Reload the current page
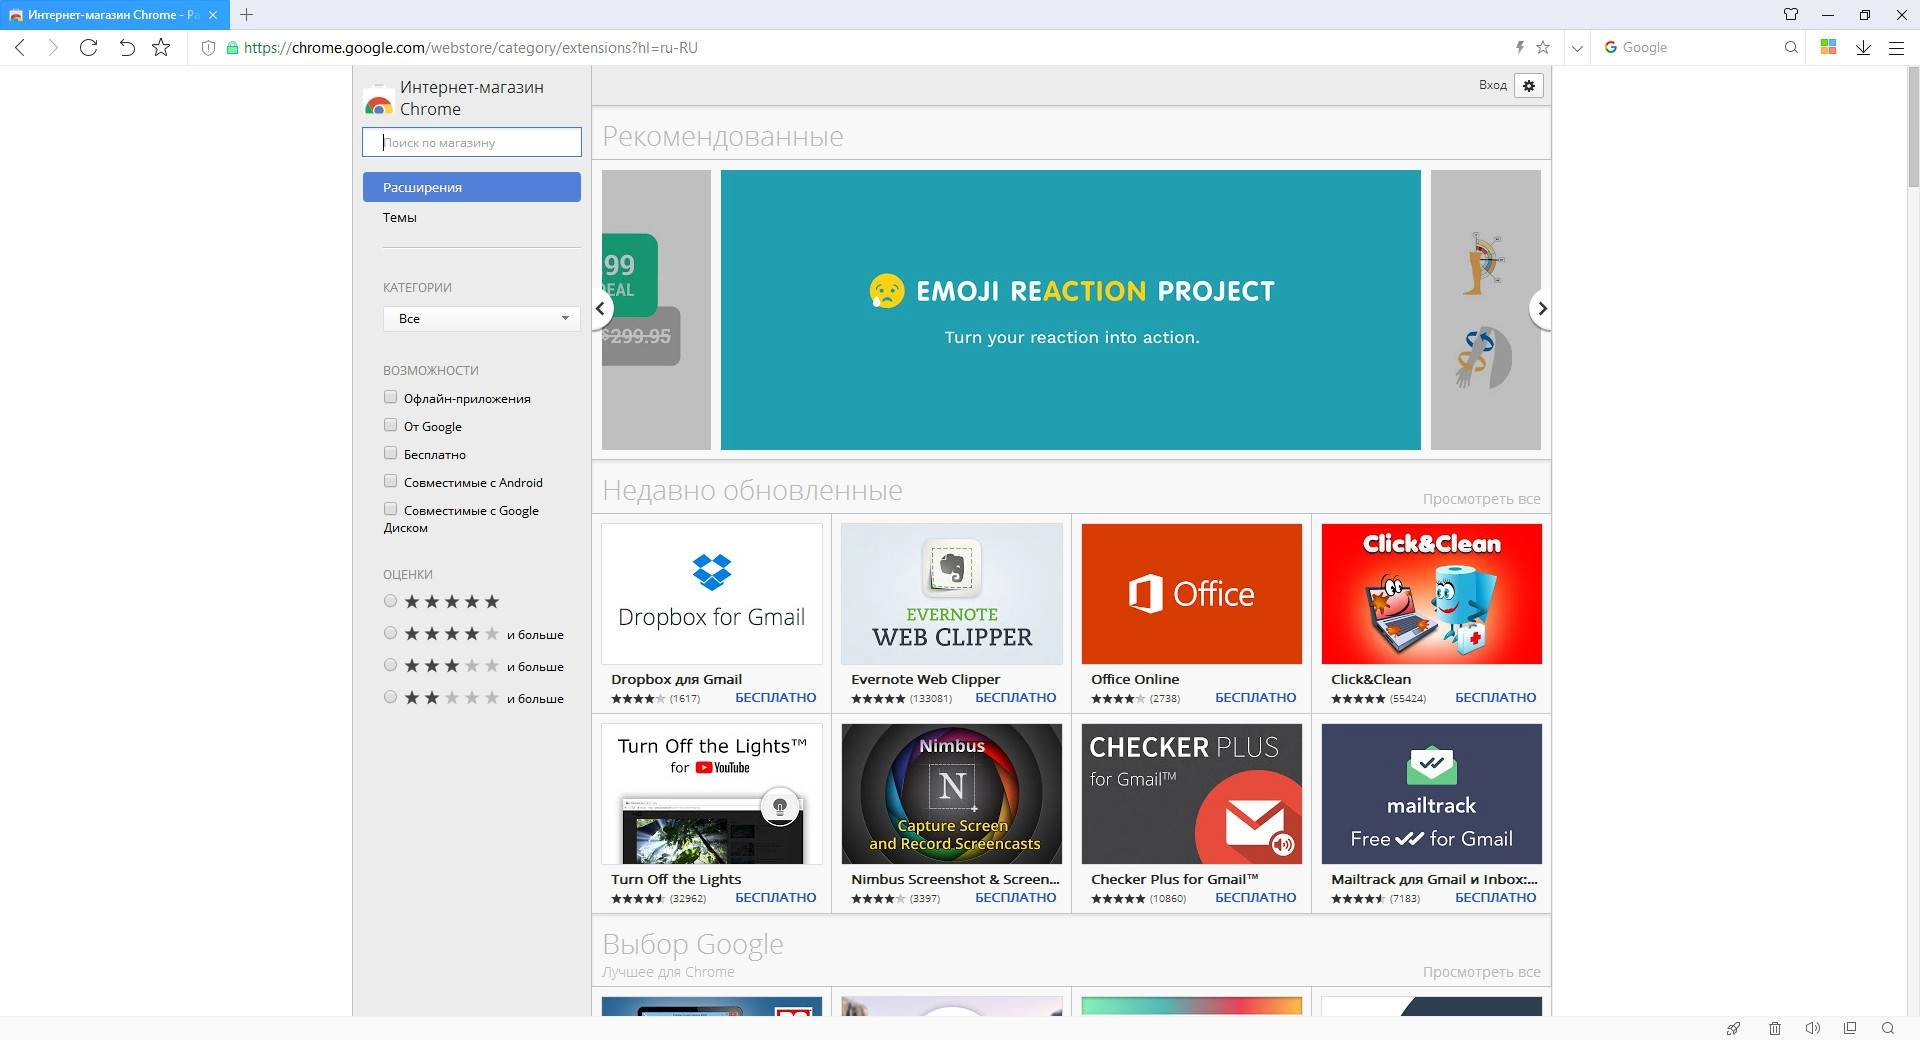Viewport: 1920px width, 1040px height. pos(88,47)
